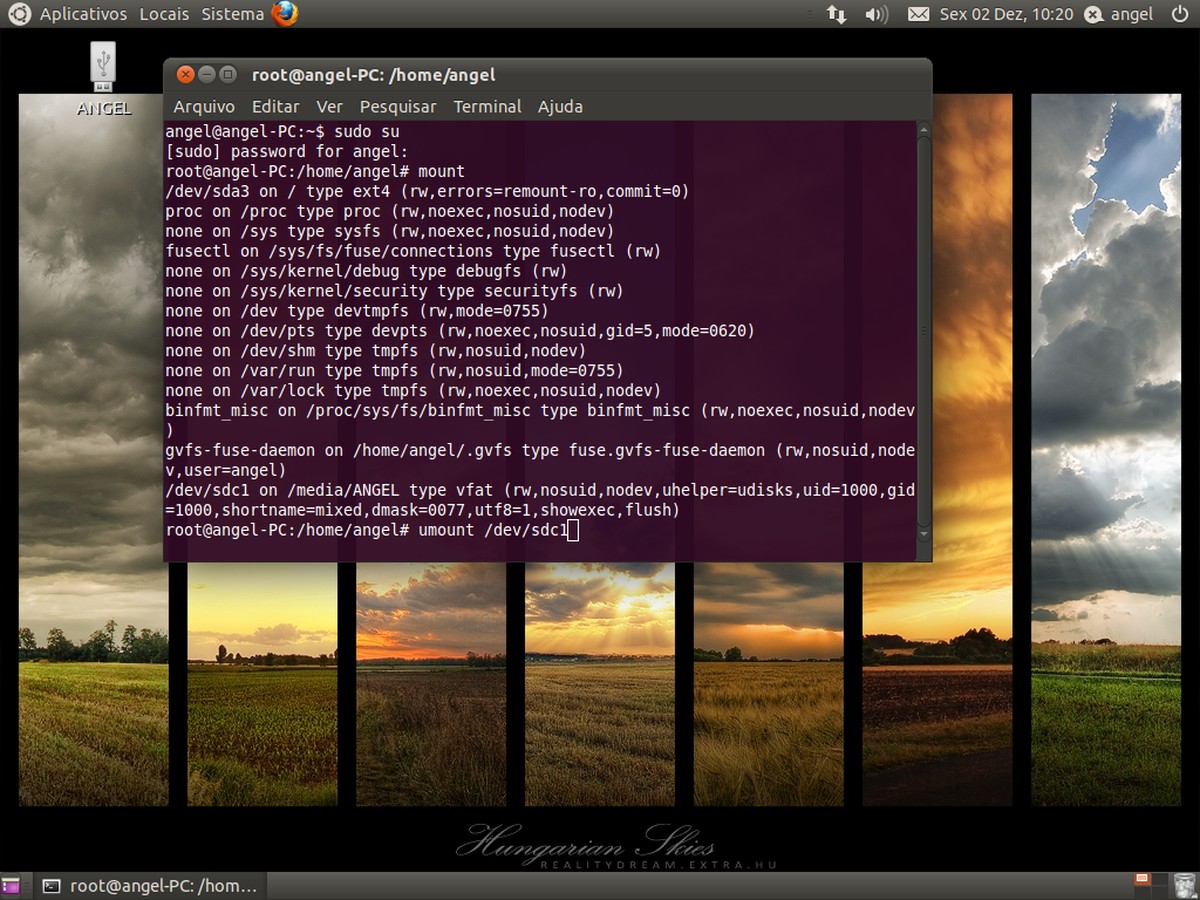Open the sound volume indicator
This screenshot has width=1200, height=900.
(x=876, y=14)
